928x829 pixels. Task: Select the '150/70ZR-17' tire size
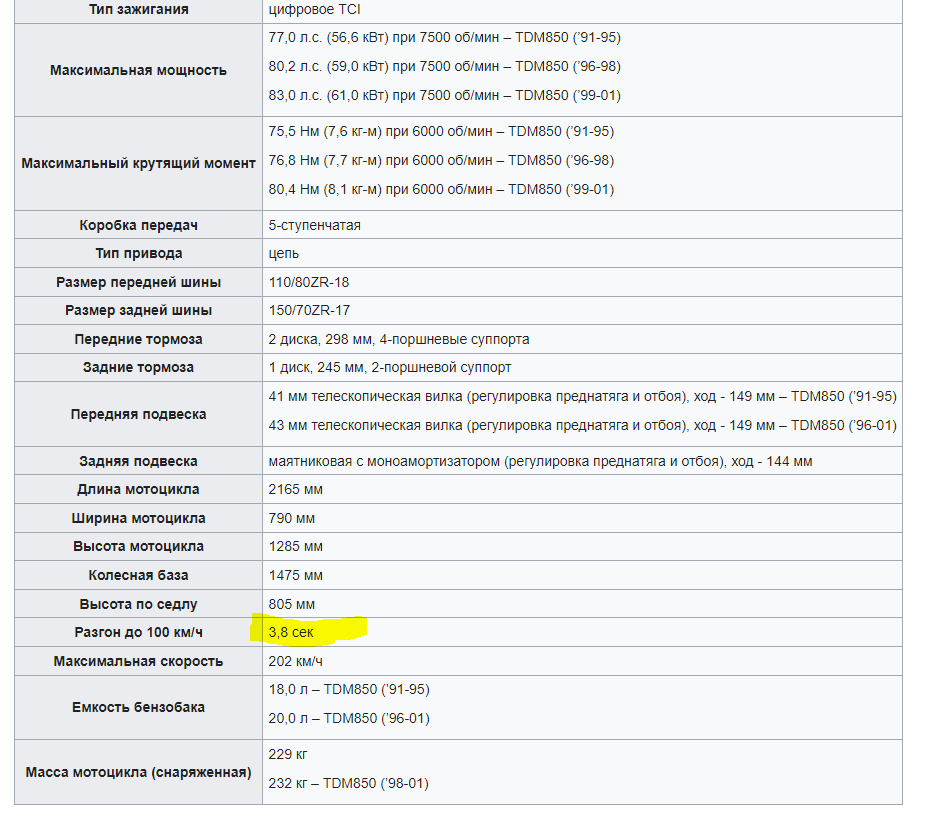[309, 311]
